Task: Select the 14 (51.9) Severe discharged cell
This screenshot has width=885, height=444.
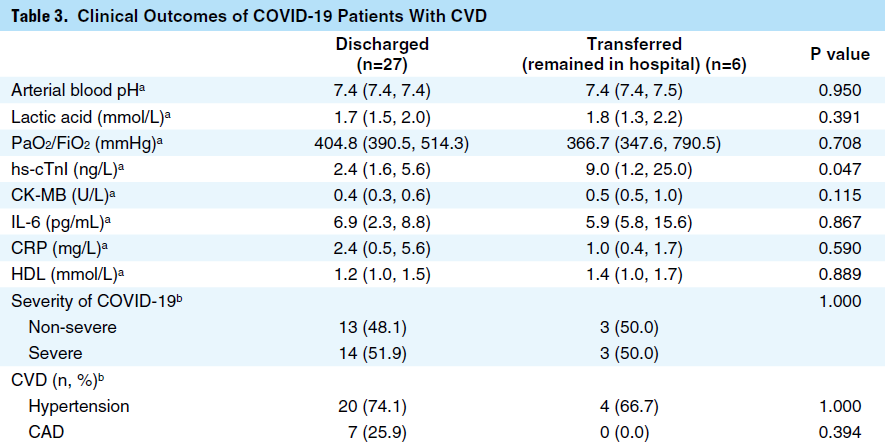Action: coord(382,353)
